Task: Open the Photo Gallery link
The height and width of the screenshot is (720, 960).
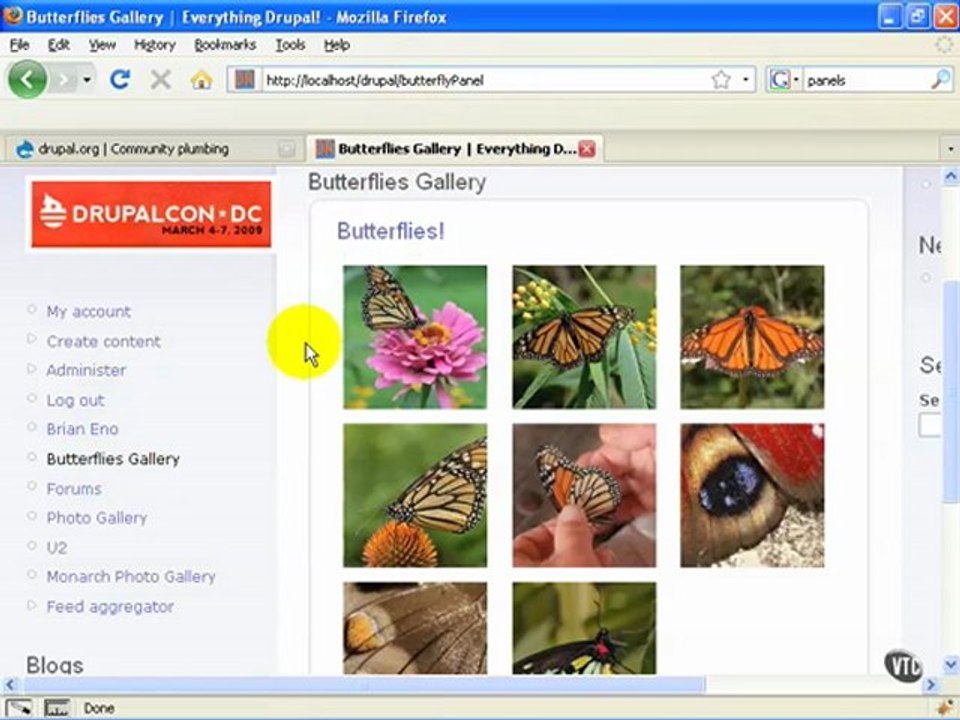Action: (x=97, y=518)
